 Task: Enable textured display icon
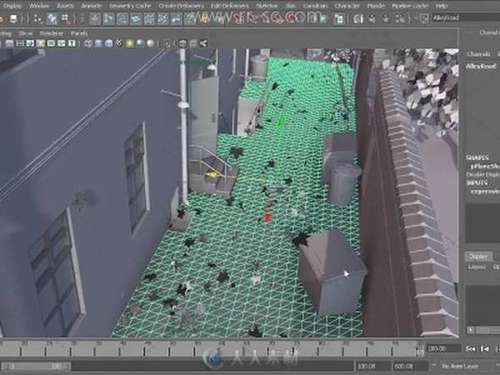(x=119, y=43)
